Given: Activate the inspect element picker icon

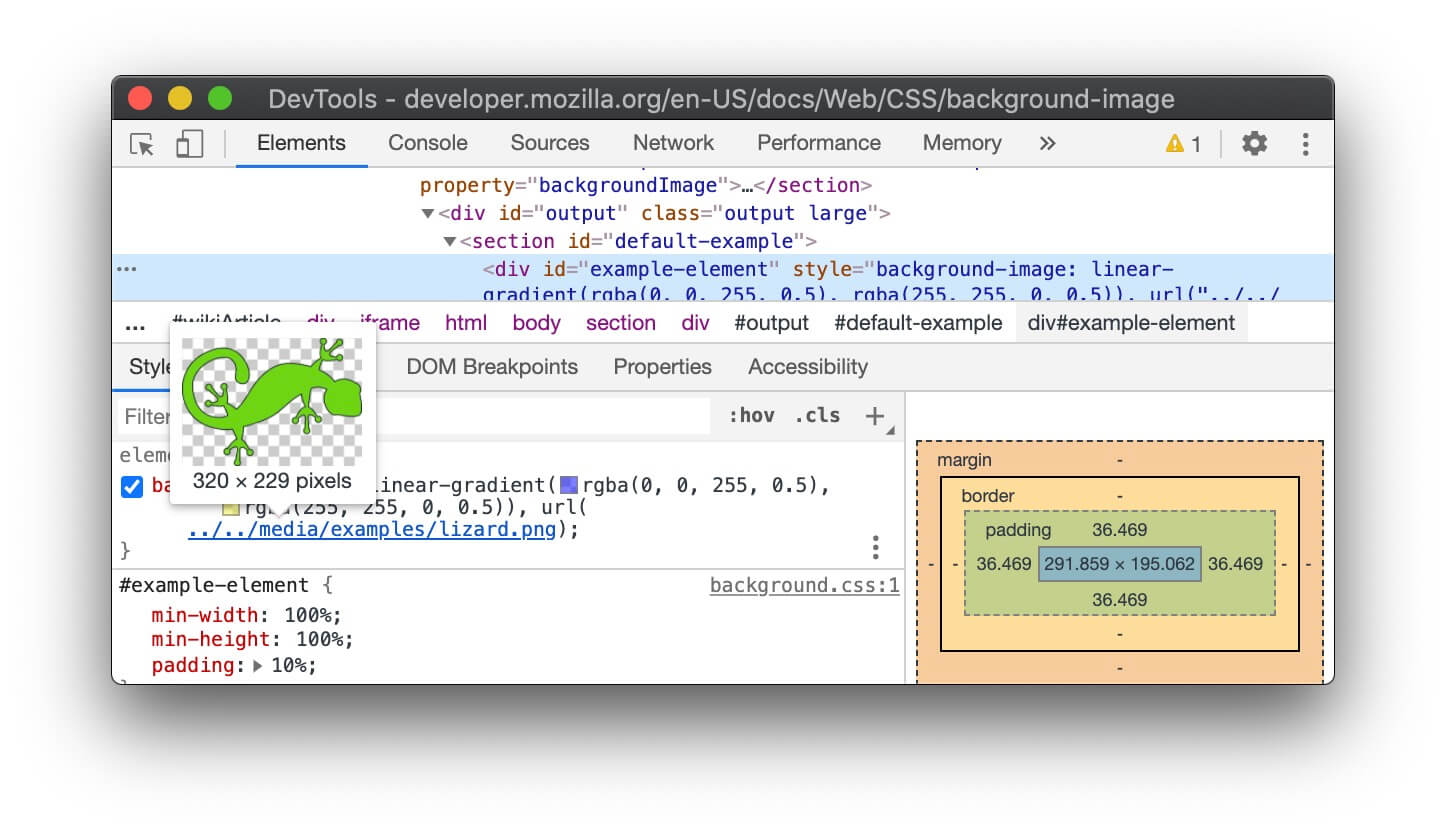Looking at the screenshot, I should click(x=143, y=144).
